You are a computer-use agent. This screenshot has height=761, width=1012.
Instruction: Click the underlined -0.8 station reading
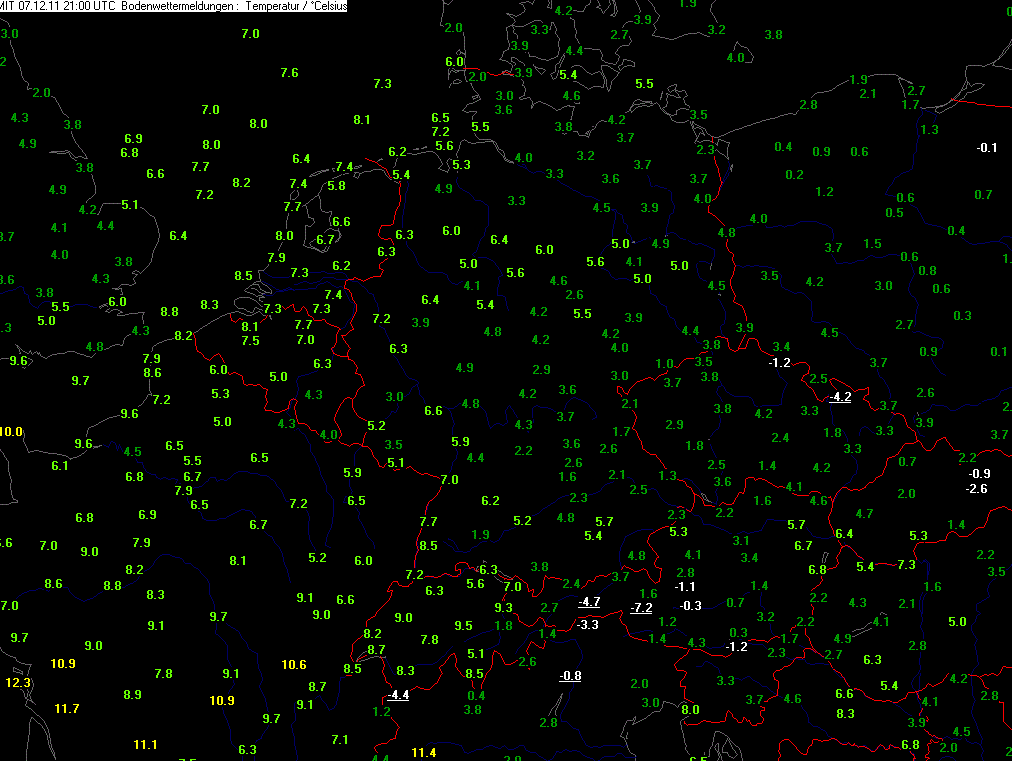(571, 676)
